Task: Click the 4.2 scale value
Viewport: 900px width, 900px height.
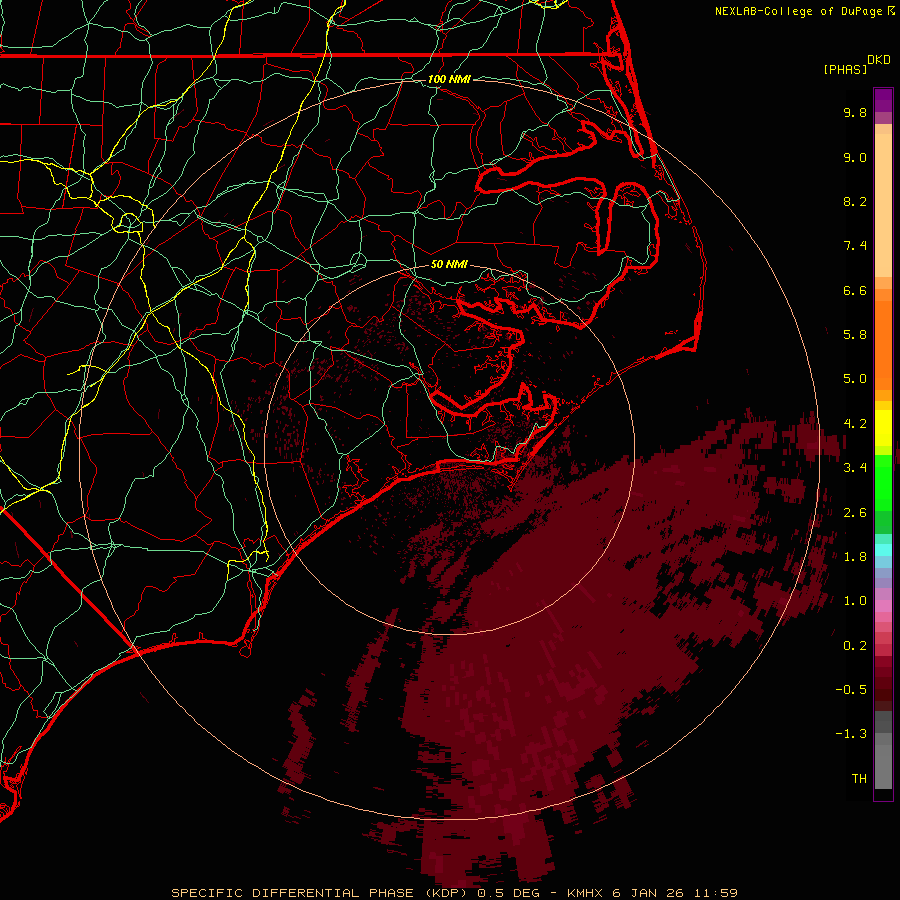Action: coord(855,424)
